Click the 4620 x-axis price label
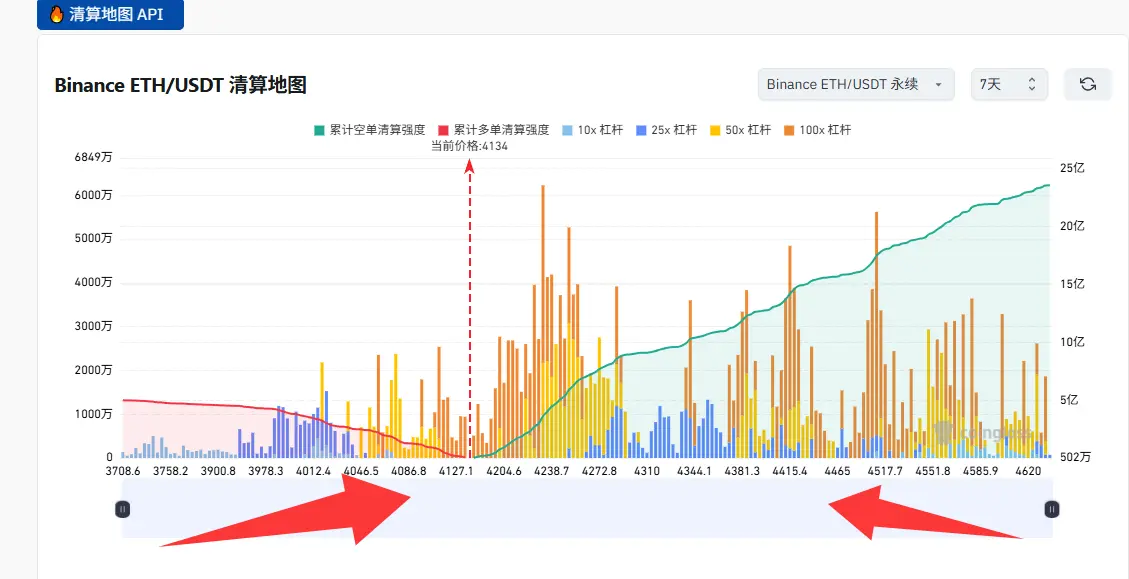Image resolution: width=1129 pixels, height=579 pixels. tap(1027, 471)
